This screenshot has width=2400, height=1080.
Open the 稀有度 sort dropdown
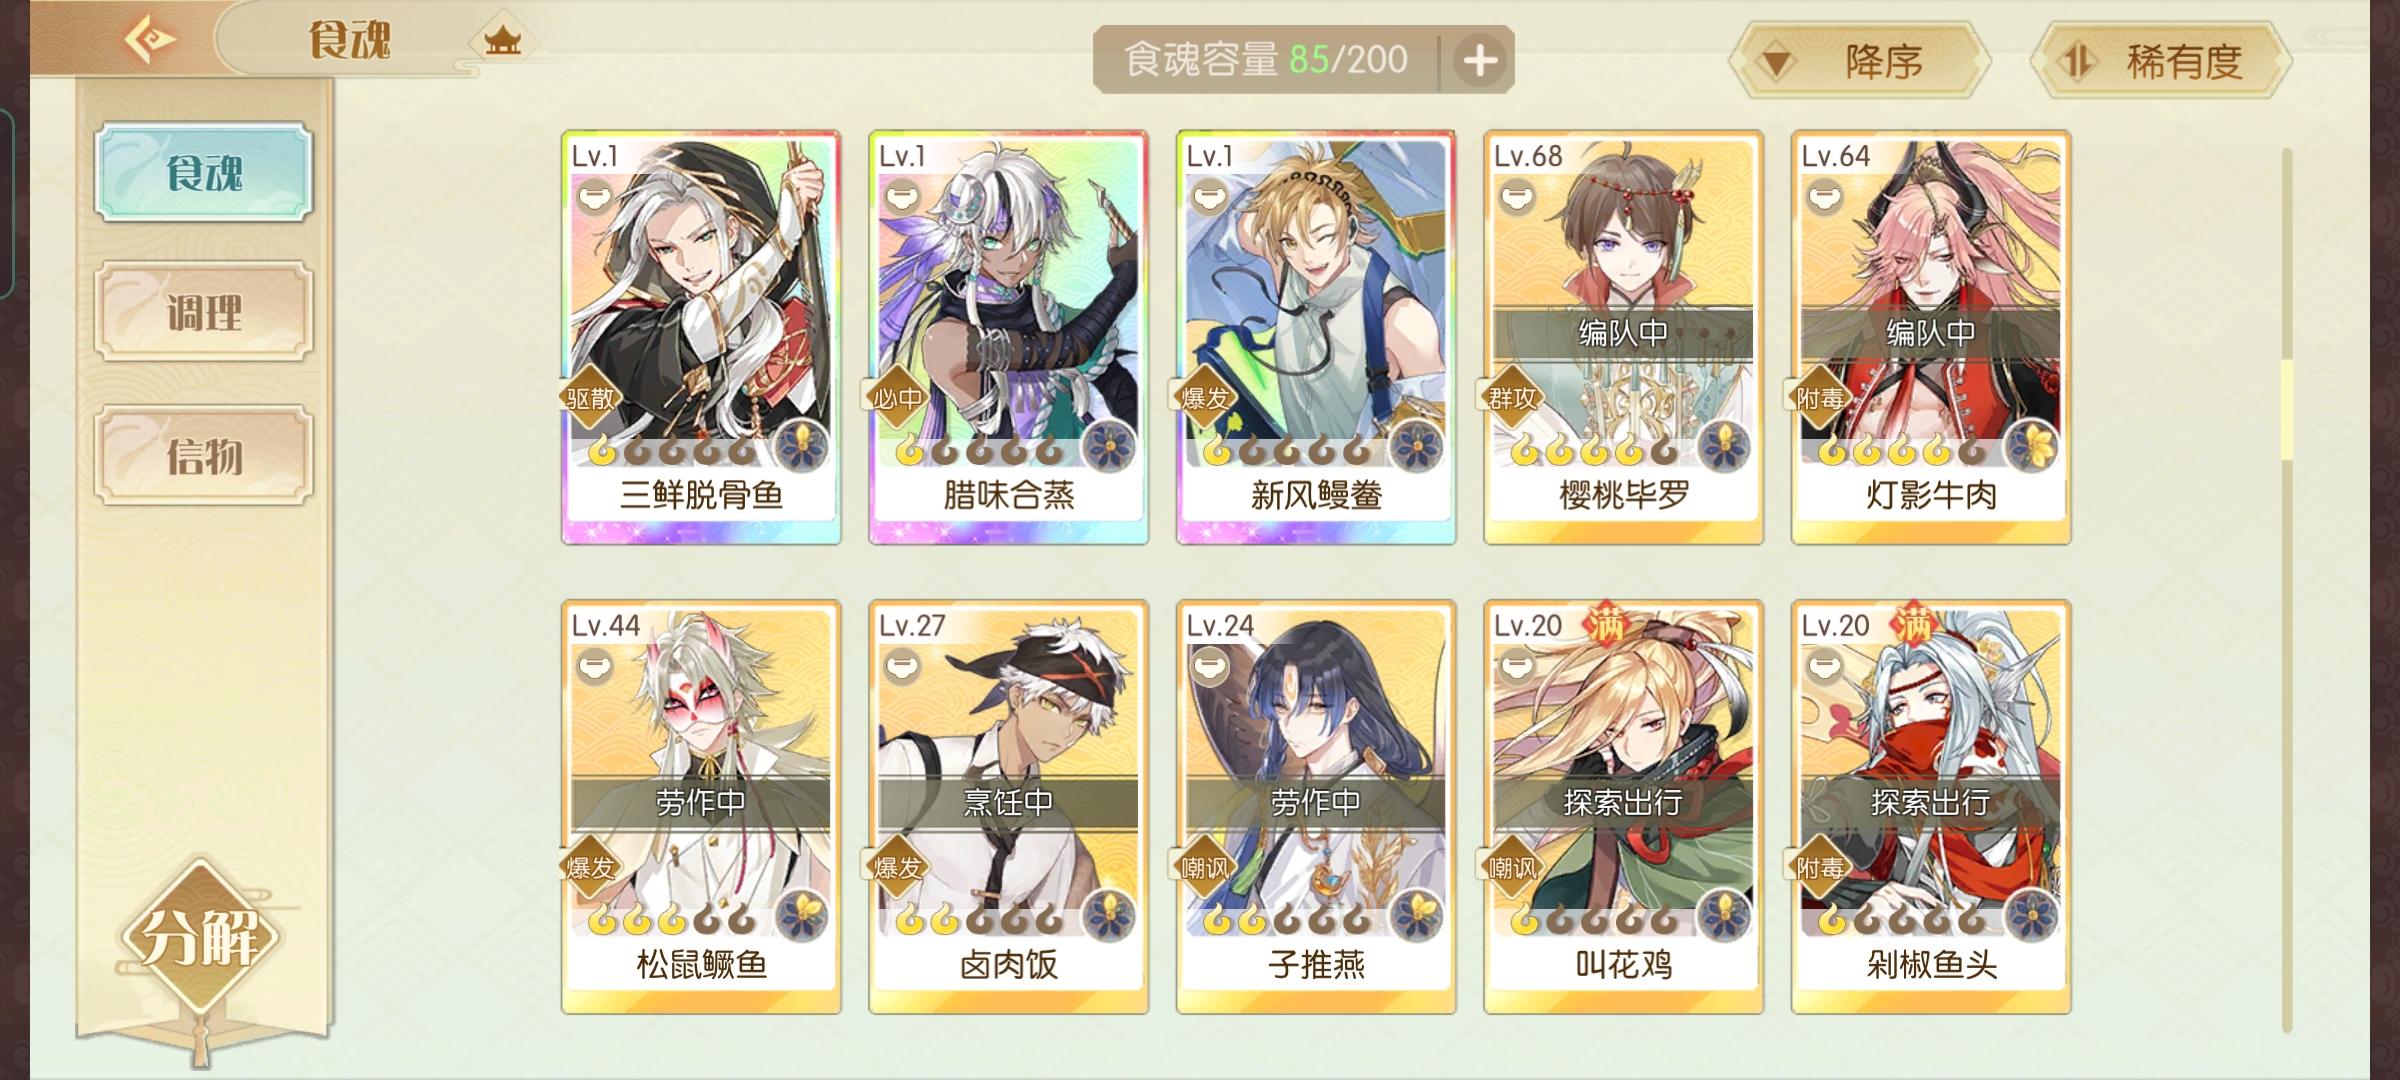tap(2161, 62)
